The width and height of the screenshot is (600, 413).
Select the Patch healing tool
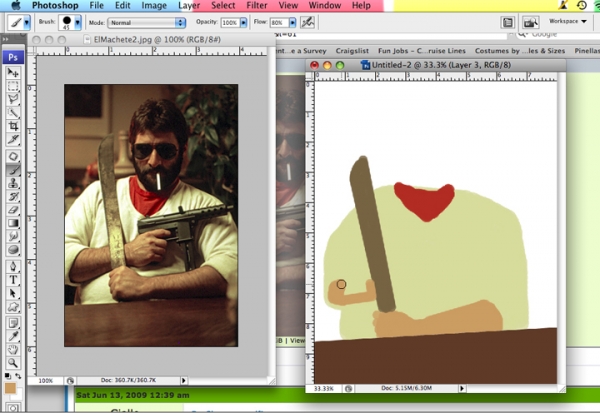pos(13,156)
